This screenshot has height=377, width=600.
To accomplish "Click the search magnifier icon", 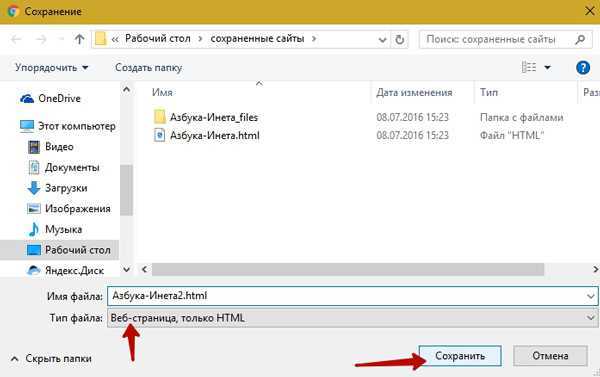I will (x=580, y=39).
